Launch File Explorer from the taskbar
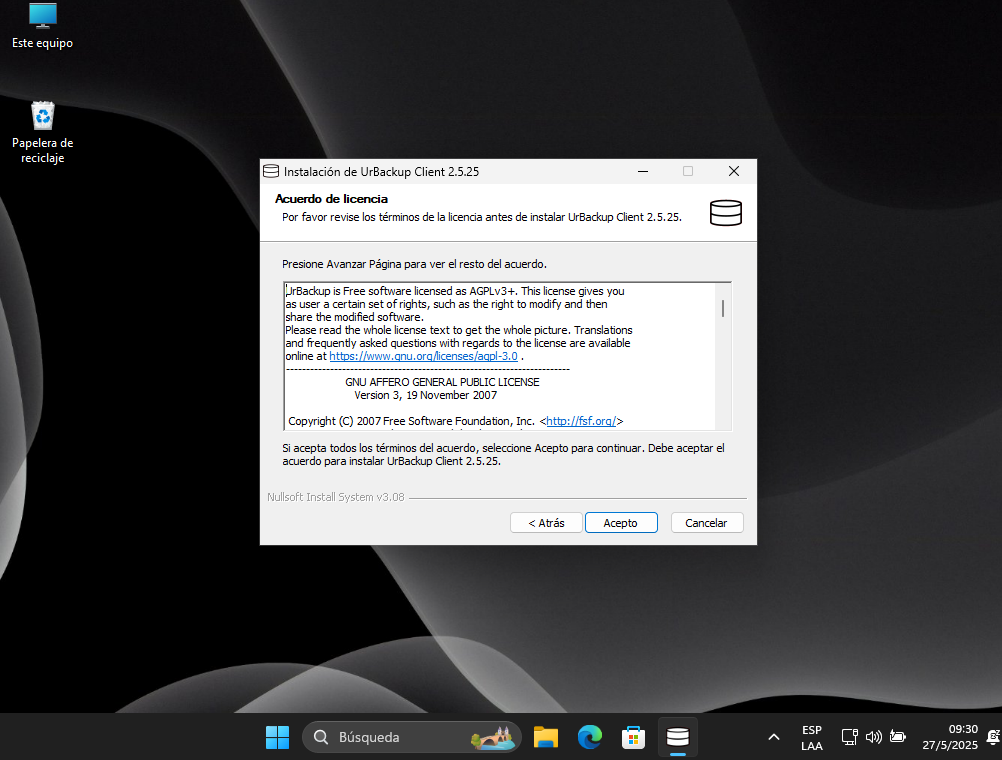Screen dimensions: 1002x760 (x=545, y=737)
